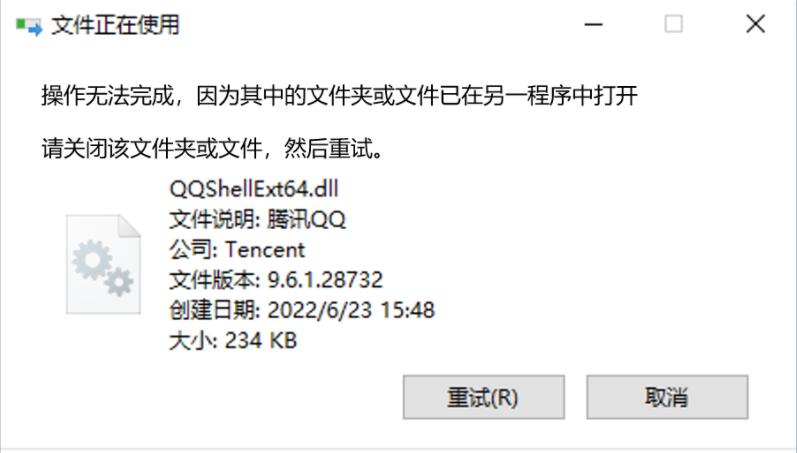Image resolution: width=797 pixels, height=453 pixels.
Task: Click the file version 9.6.1.28732
Action: pos(325,280)
